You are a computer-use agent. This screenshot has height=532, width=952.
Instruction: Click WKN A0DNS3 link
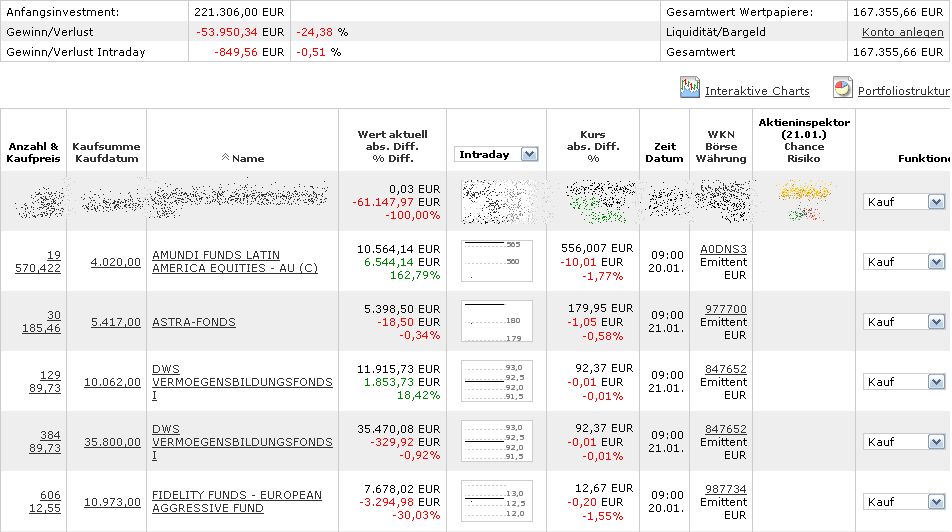[x=723, y=249]
